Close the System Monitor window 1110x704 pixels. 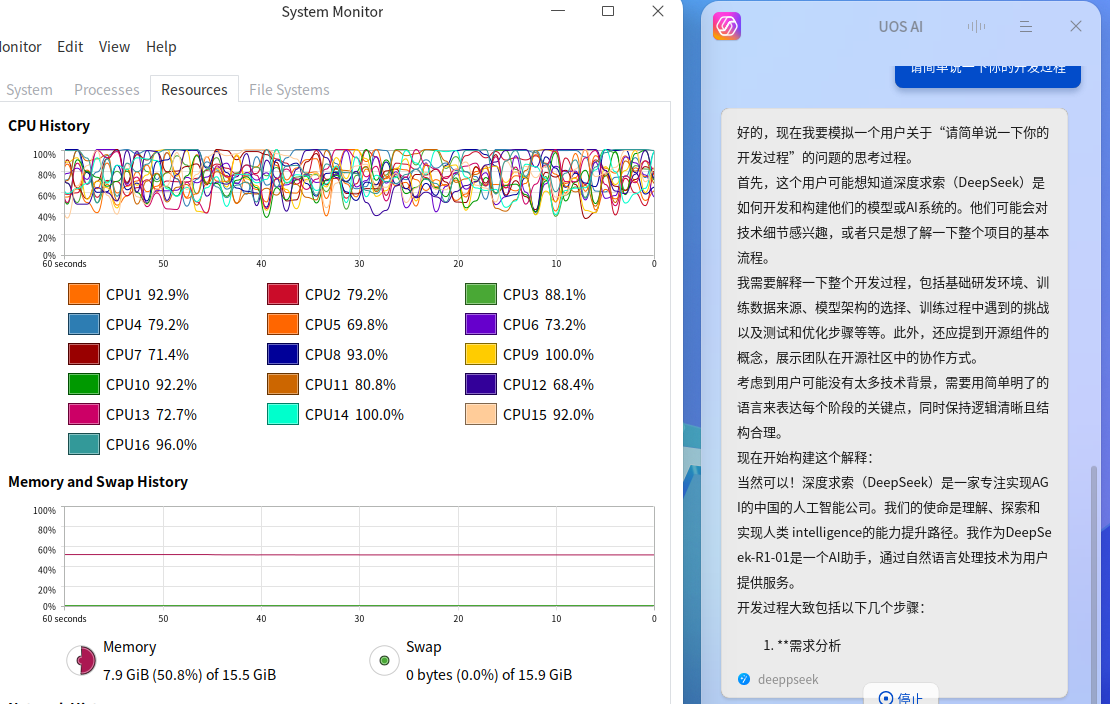658,11
